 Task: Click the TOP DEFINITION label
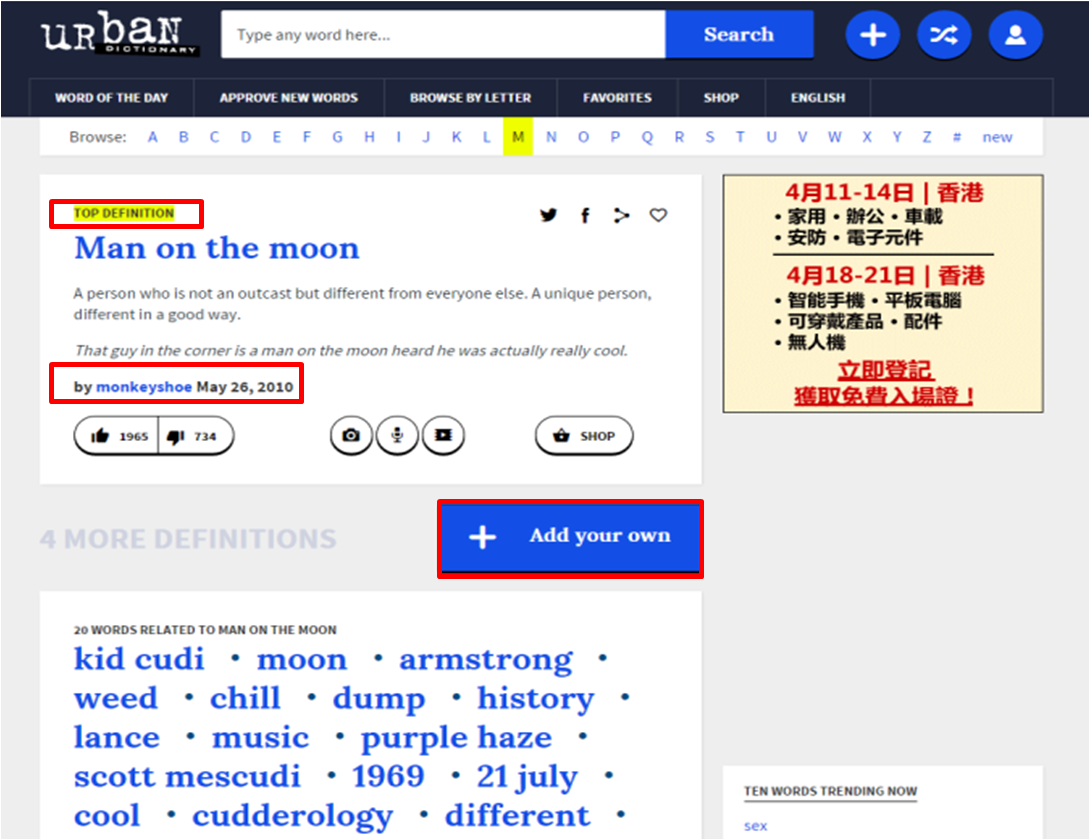[124, 213]
